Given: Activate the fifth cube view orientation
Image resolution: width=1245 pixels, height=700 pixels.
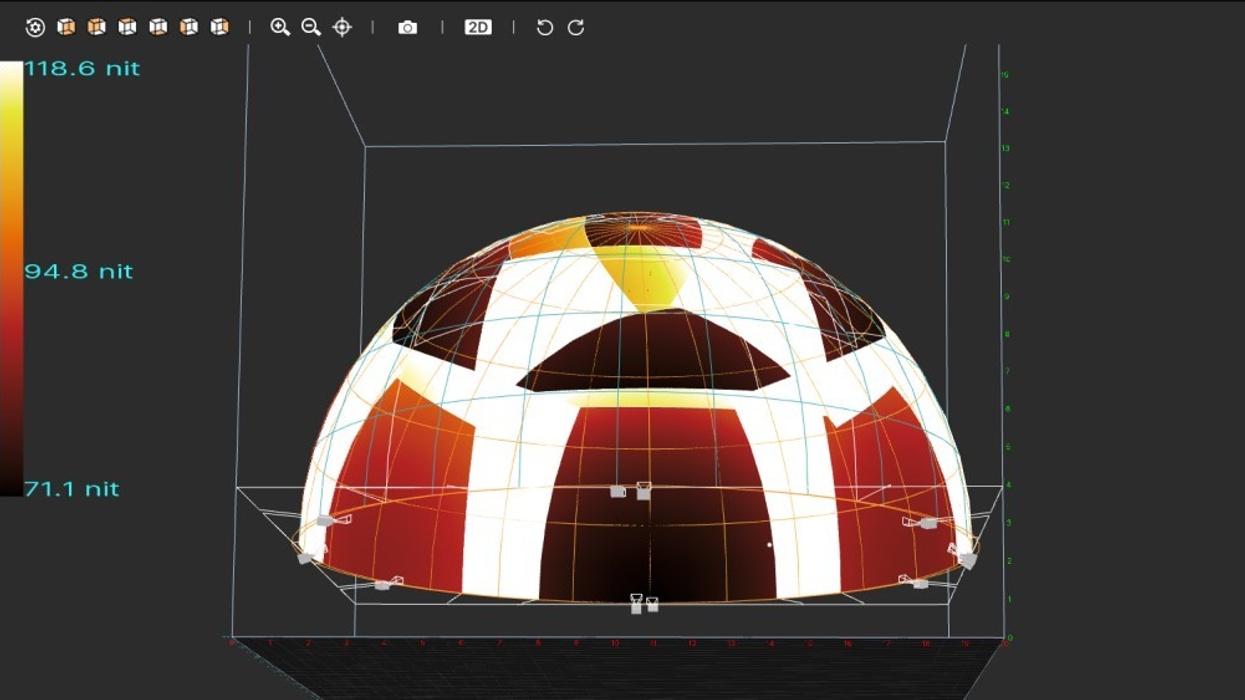Looking at the screenshot, I should pos(186,27).
